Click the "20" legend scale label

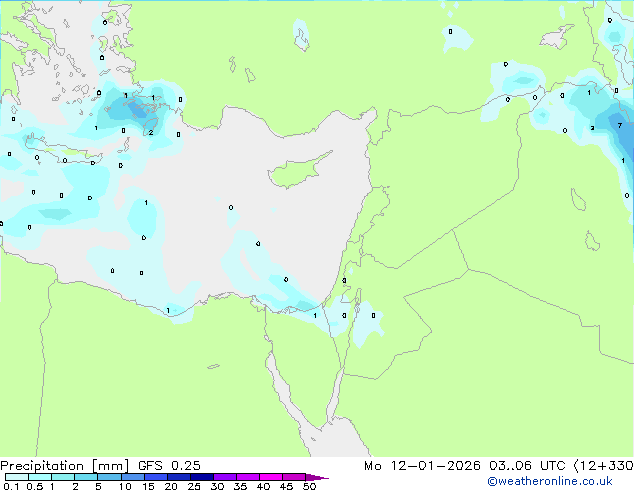point(171,486)
